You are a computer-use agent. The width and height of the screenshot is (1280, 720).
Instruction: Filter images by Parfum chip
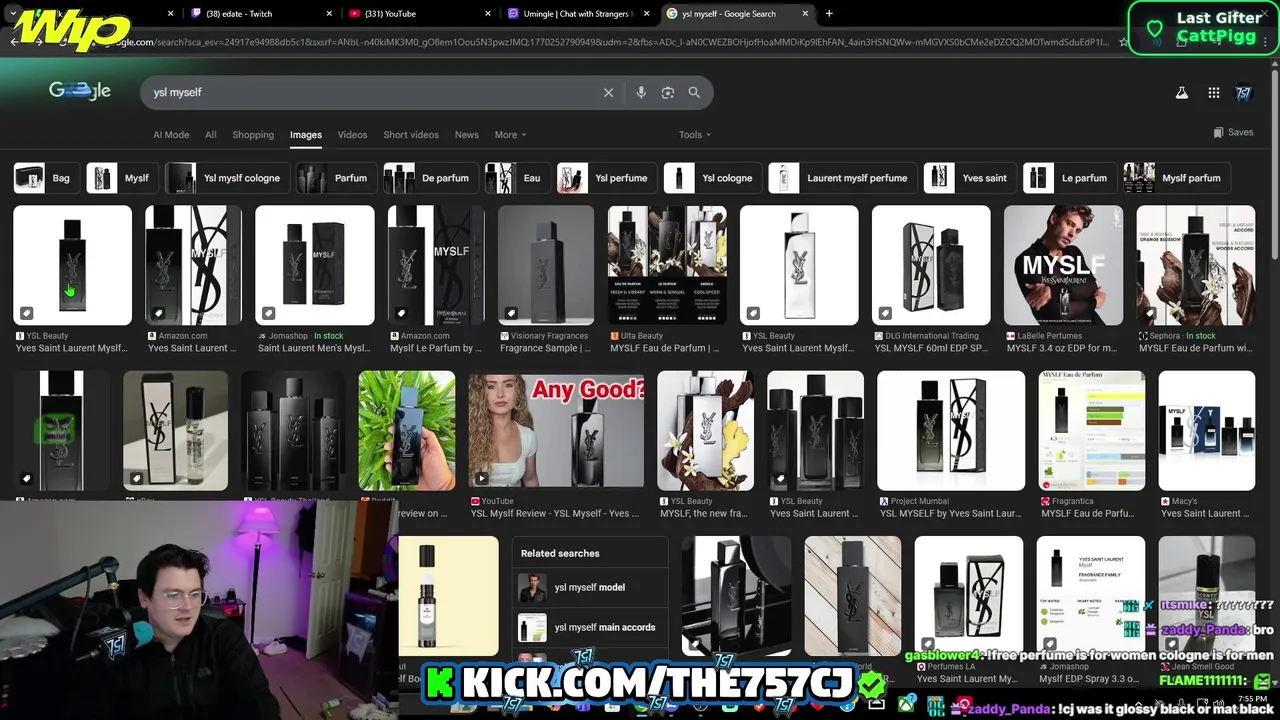336,178
